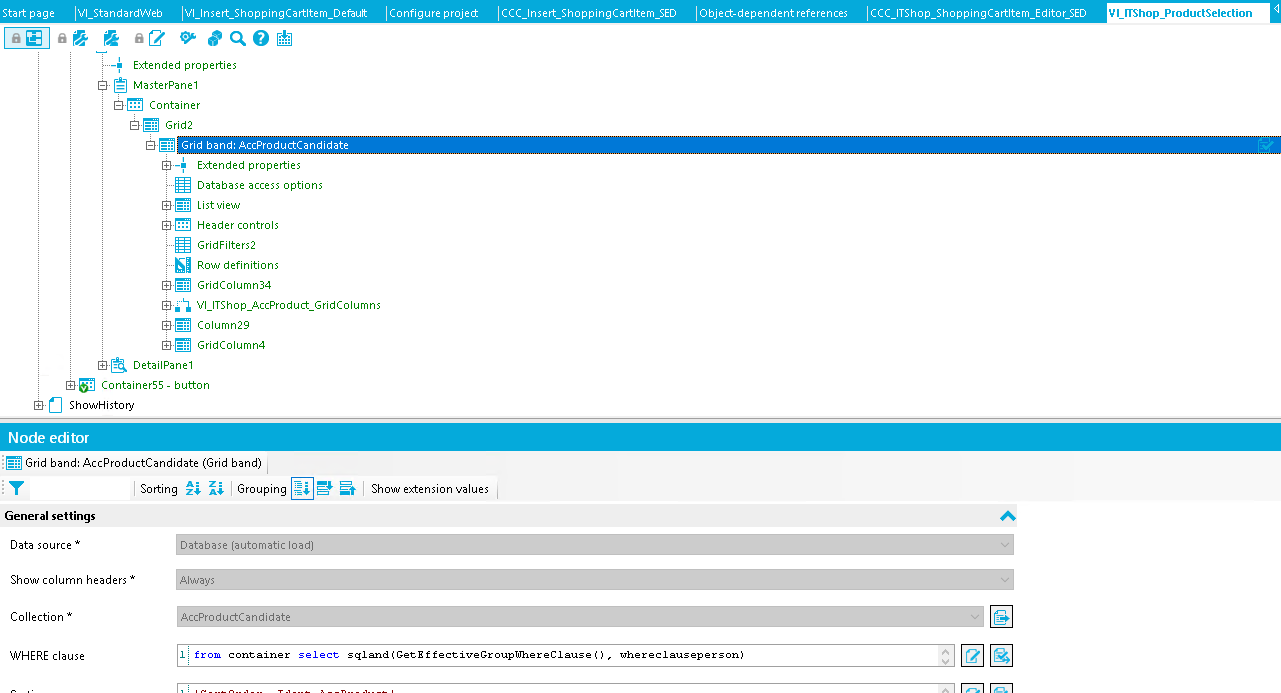Viewport: 1281px width, 693px height.
Task: Expand the DetailPane1 tree node
Action: (x=102, y=365)
